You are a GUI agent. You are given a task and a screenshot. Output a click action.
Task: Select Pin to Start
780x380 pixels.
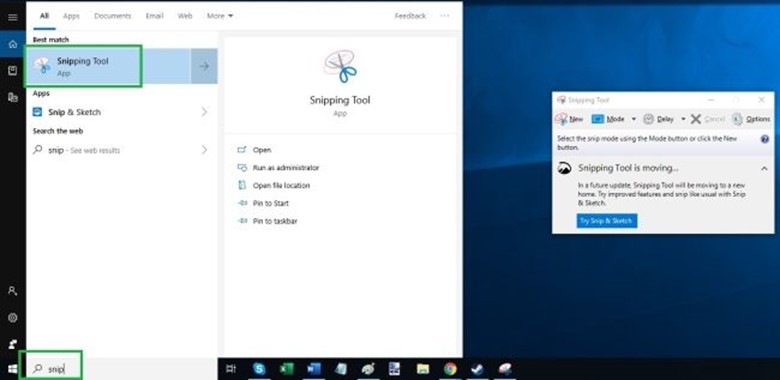[270, 203]
